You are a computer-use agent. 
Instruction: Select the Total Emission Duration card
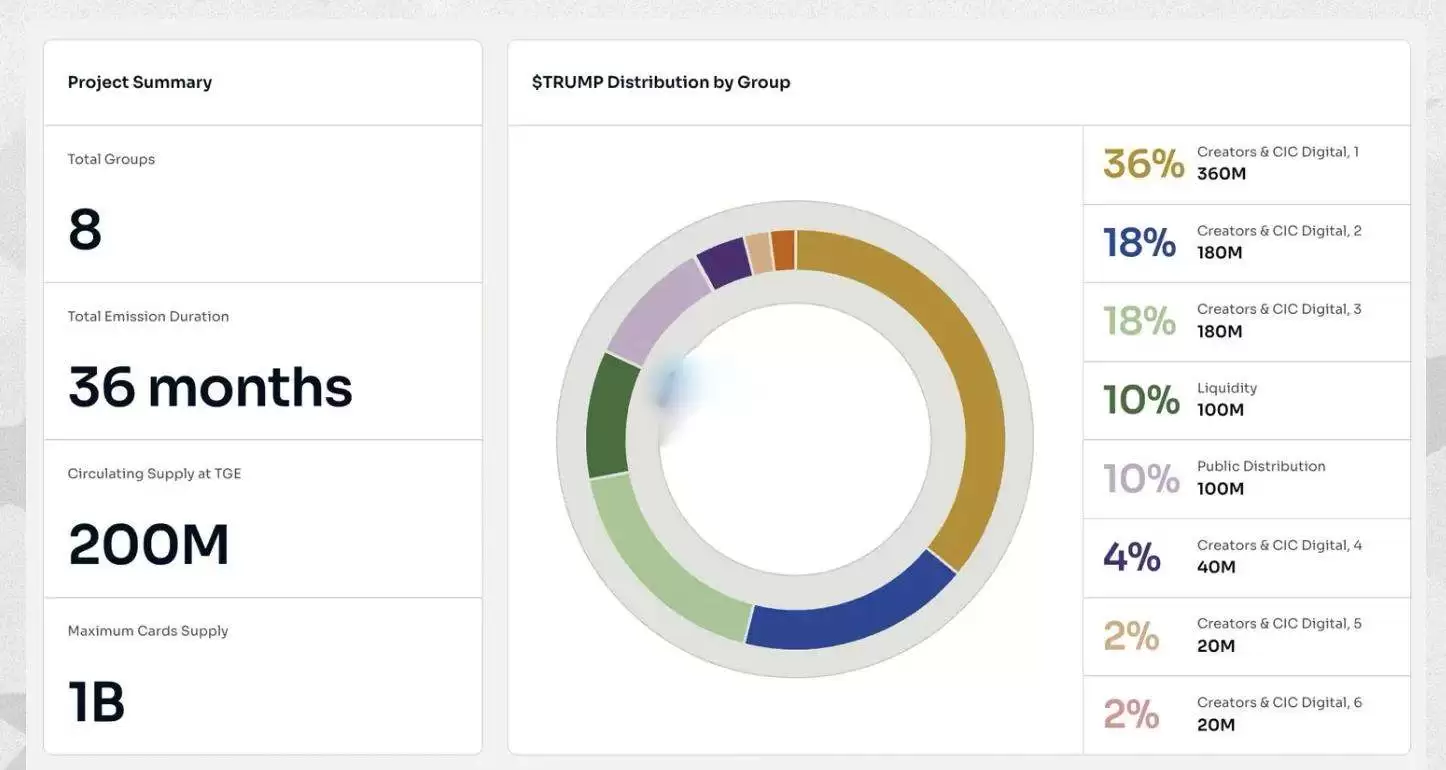coord(263,361)
